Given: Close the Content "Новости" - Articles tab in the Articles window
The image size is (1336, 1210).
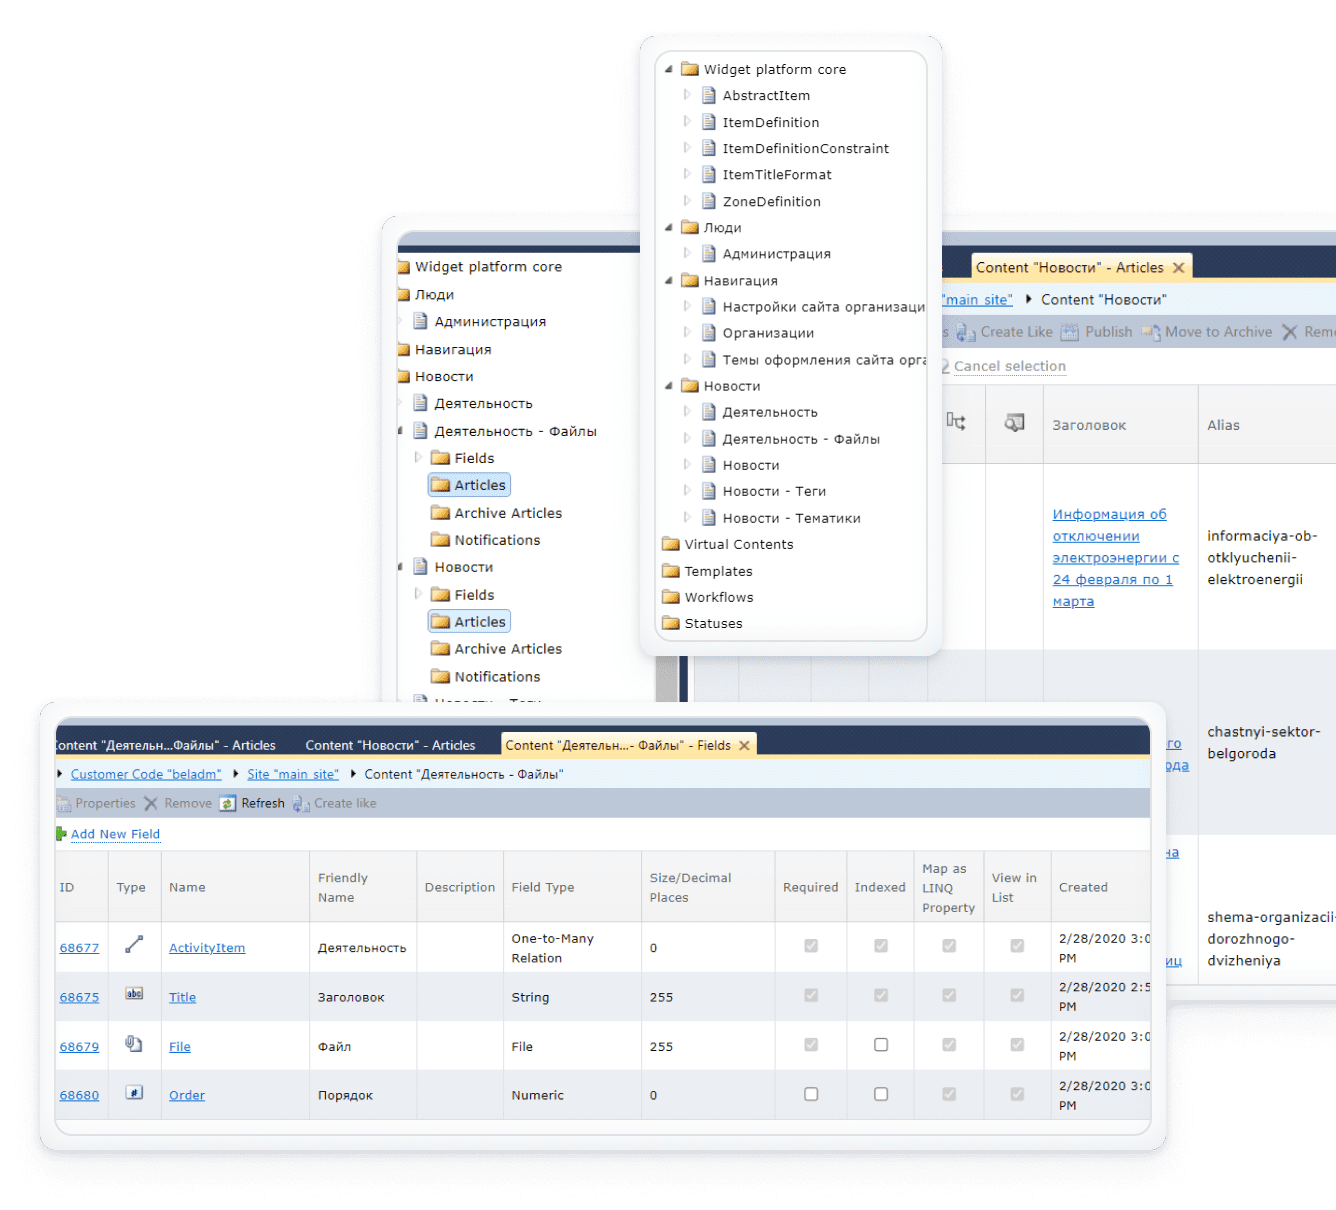Looking at the screenshot, I should 1179,268.
